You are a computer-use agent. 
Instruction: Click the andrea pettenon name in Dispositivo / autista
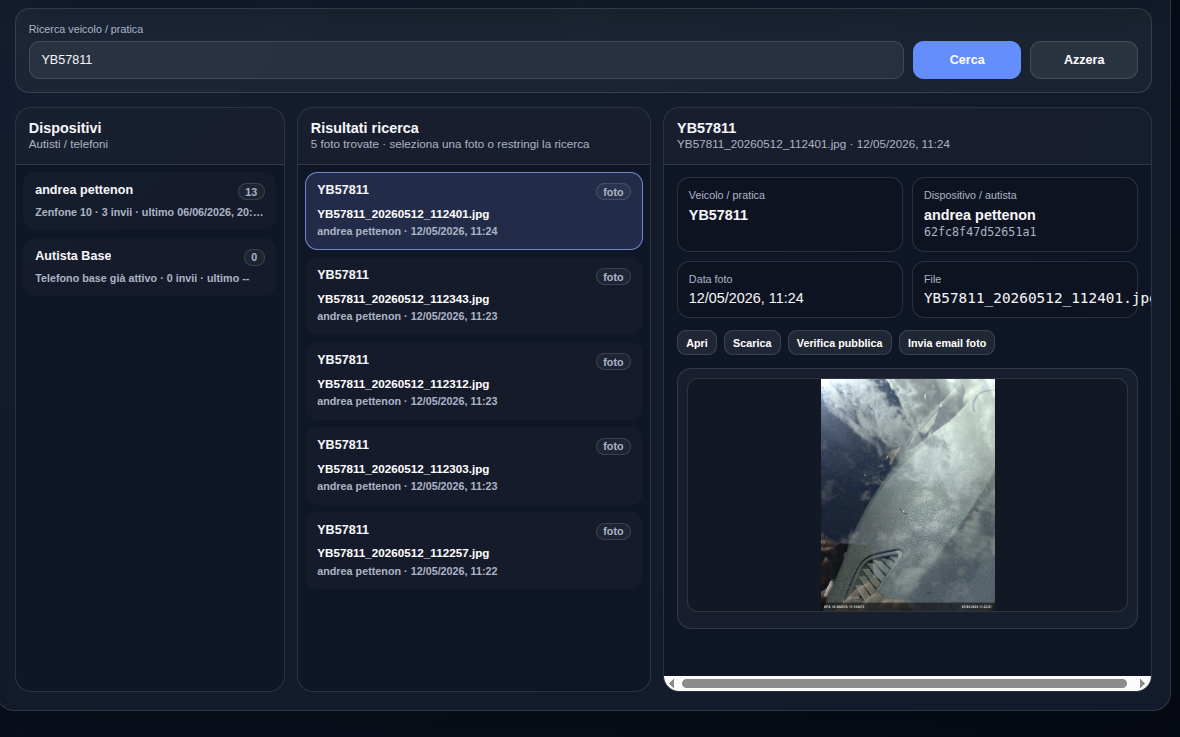point(979,215)
